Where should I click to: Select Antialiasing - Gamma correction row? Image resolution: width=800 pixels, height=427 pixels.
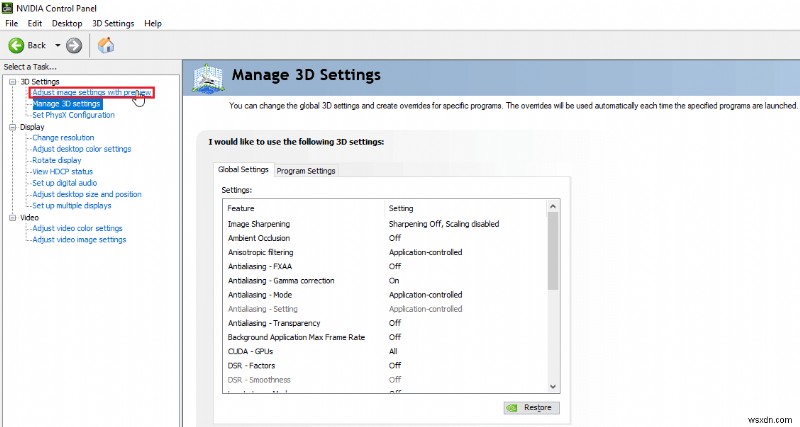pyautogui.click(x=385, y=281)
